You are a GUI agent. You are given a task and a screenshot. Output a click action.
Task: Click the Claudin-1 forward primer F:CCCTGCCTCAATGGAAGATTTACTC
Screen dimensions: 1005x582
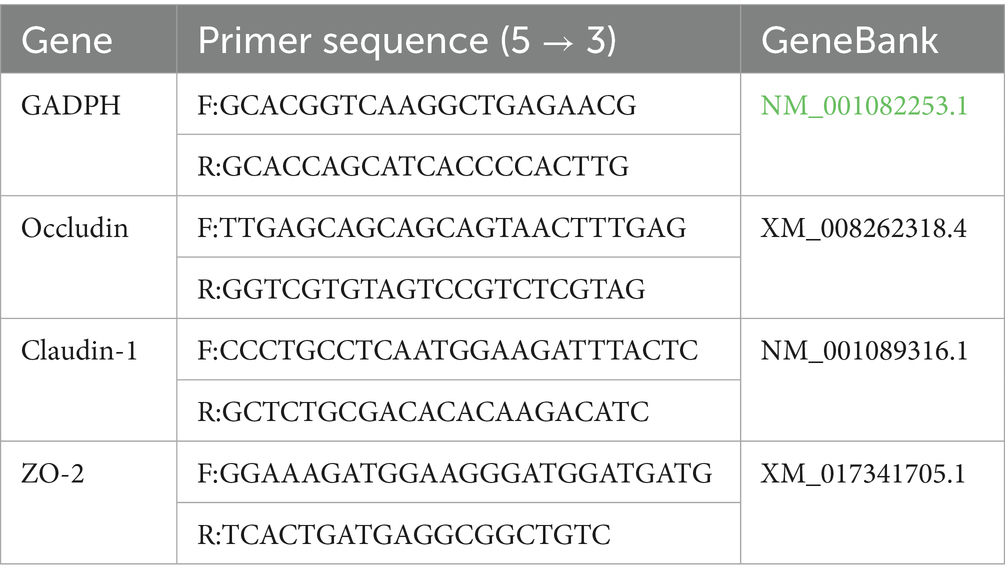click(x=448, y=351)
